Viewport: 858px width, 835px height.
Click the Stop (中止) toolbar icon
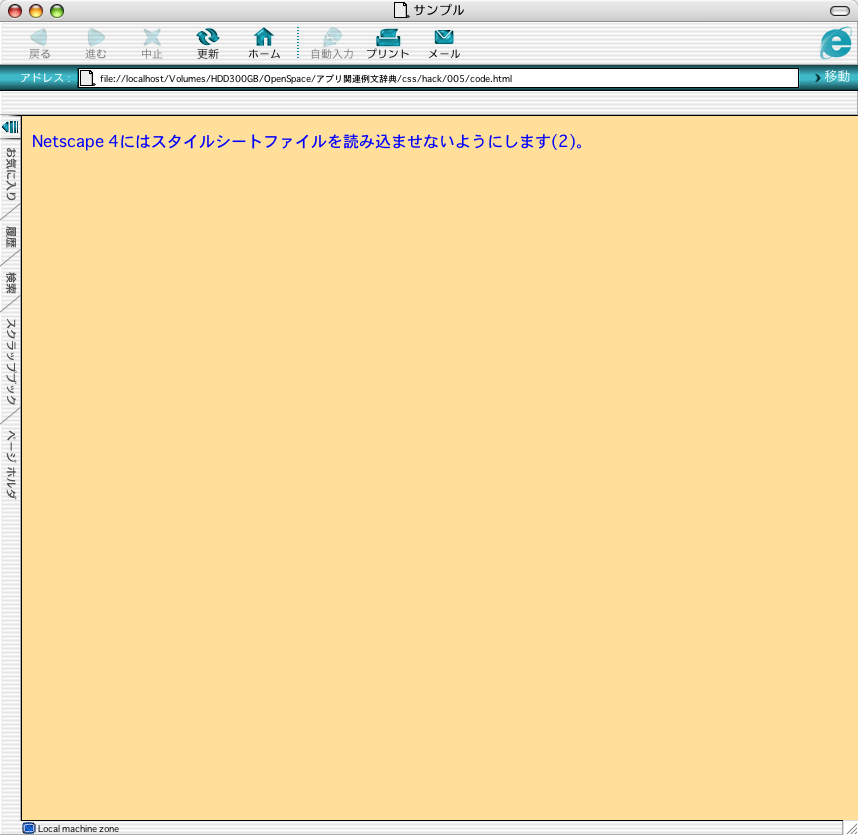tap(152, 37)
